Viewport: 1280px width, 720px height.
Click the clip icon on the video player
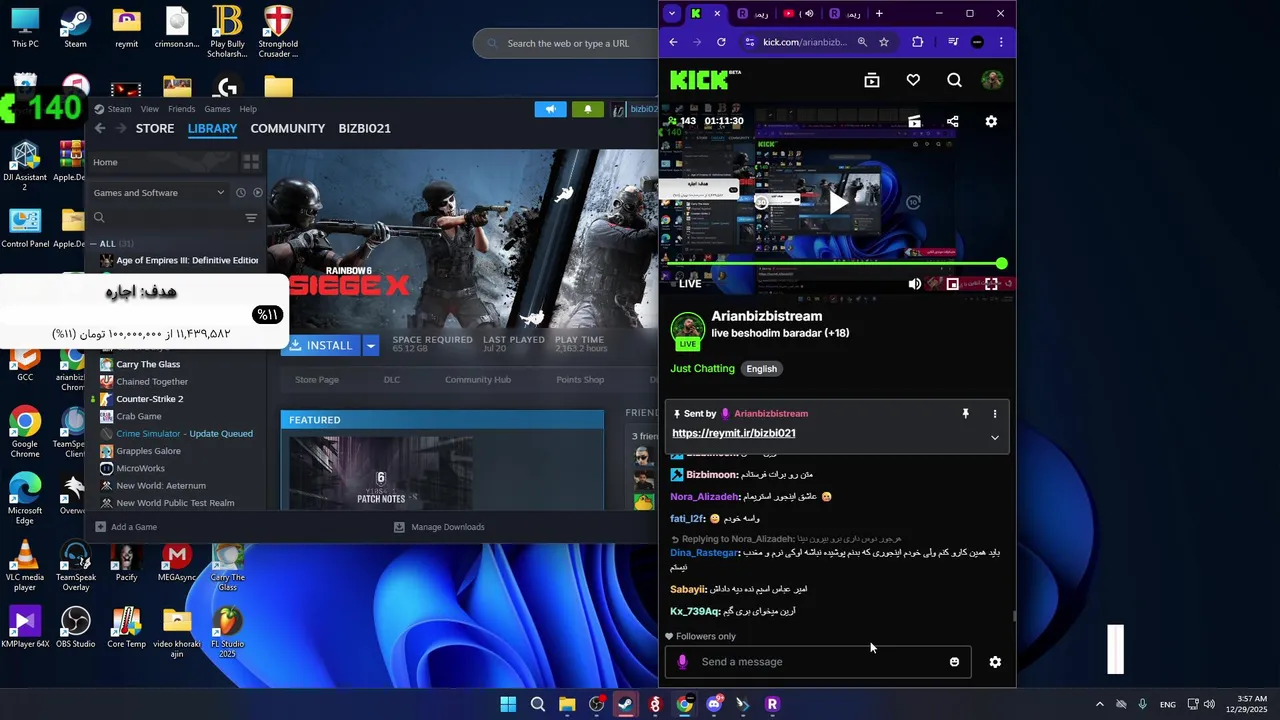(914, 121)
